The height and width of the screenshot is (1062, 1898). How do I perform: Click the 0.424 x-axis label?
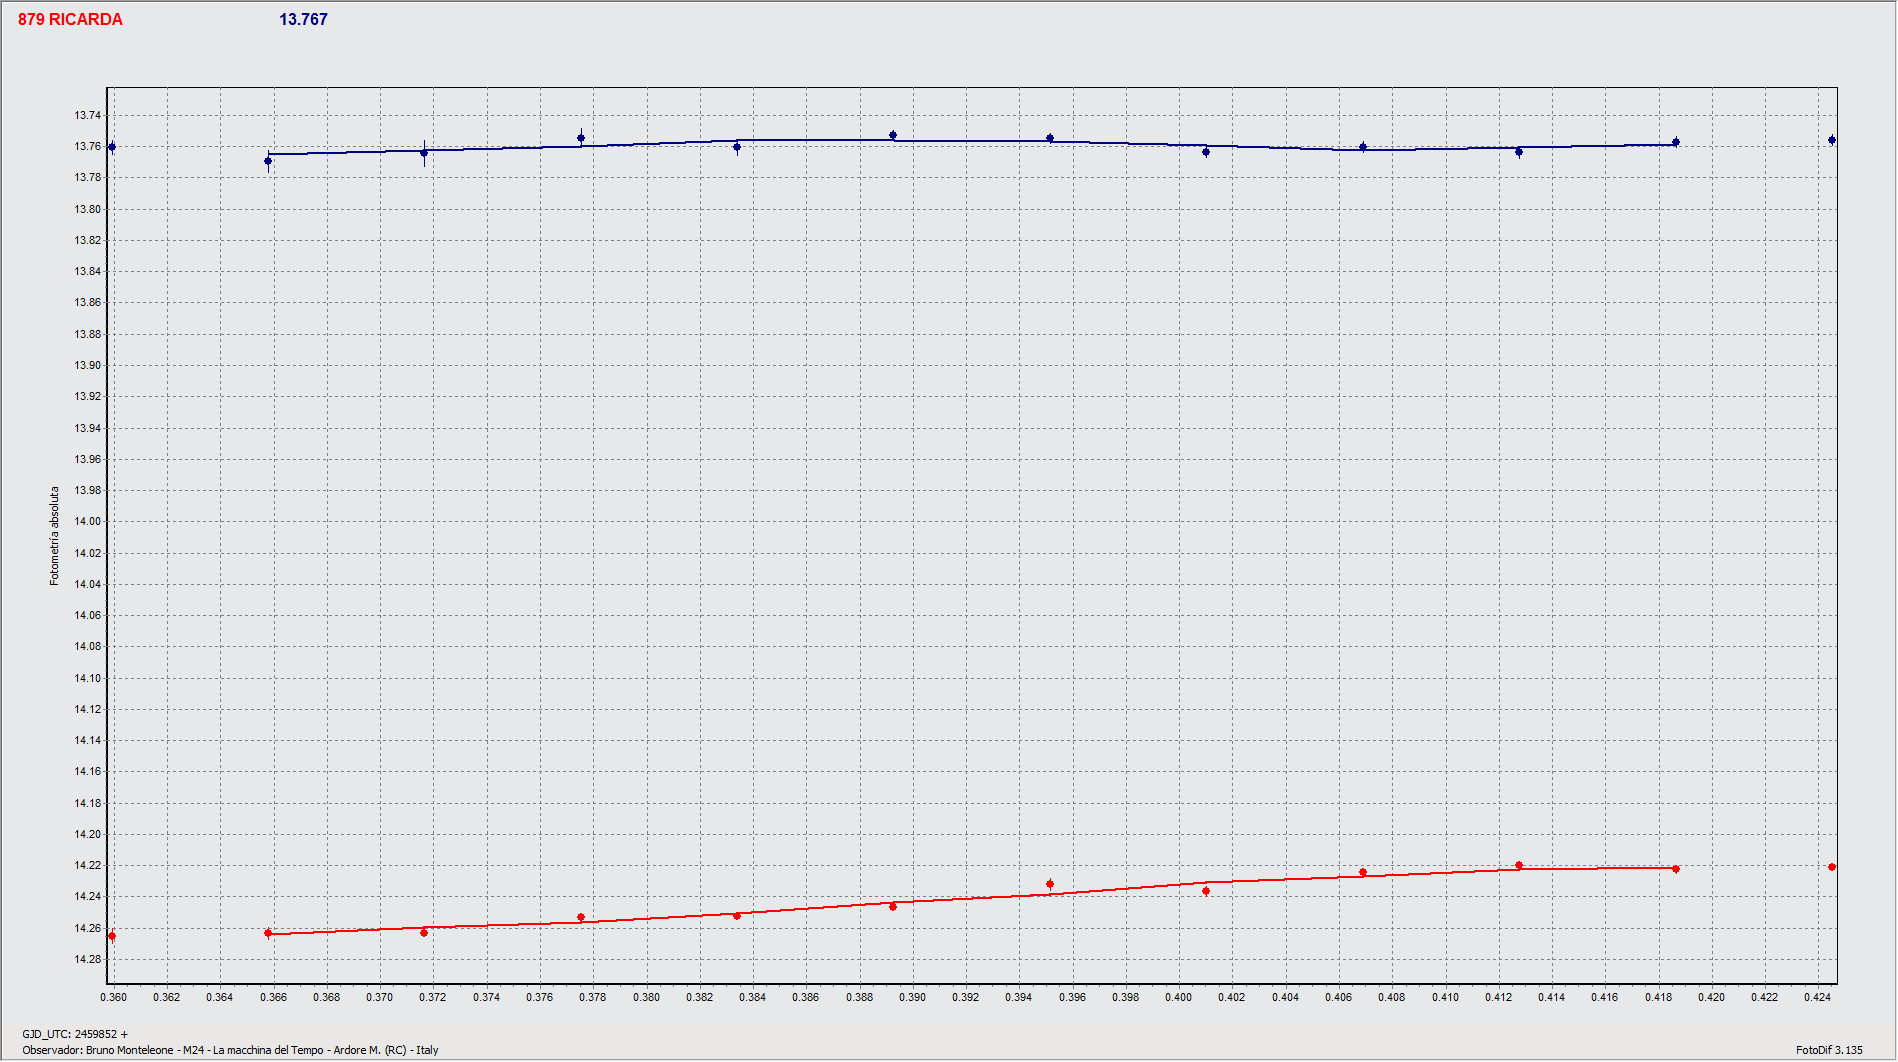coord(1817,997)
